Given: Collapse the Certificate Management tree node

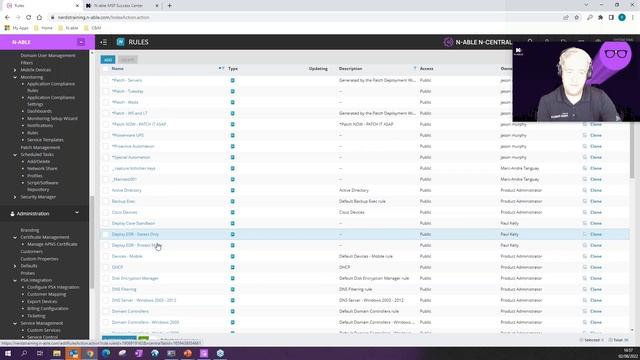Looking at the screenshot, I should click(x=15, y=237).
